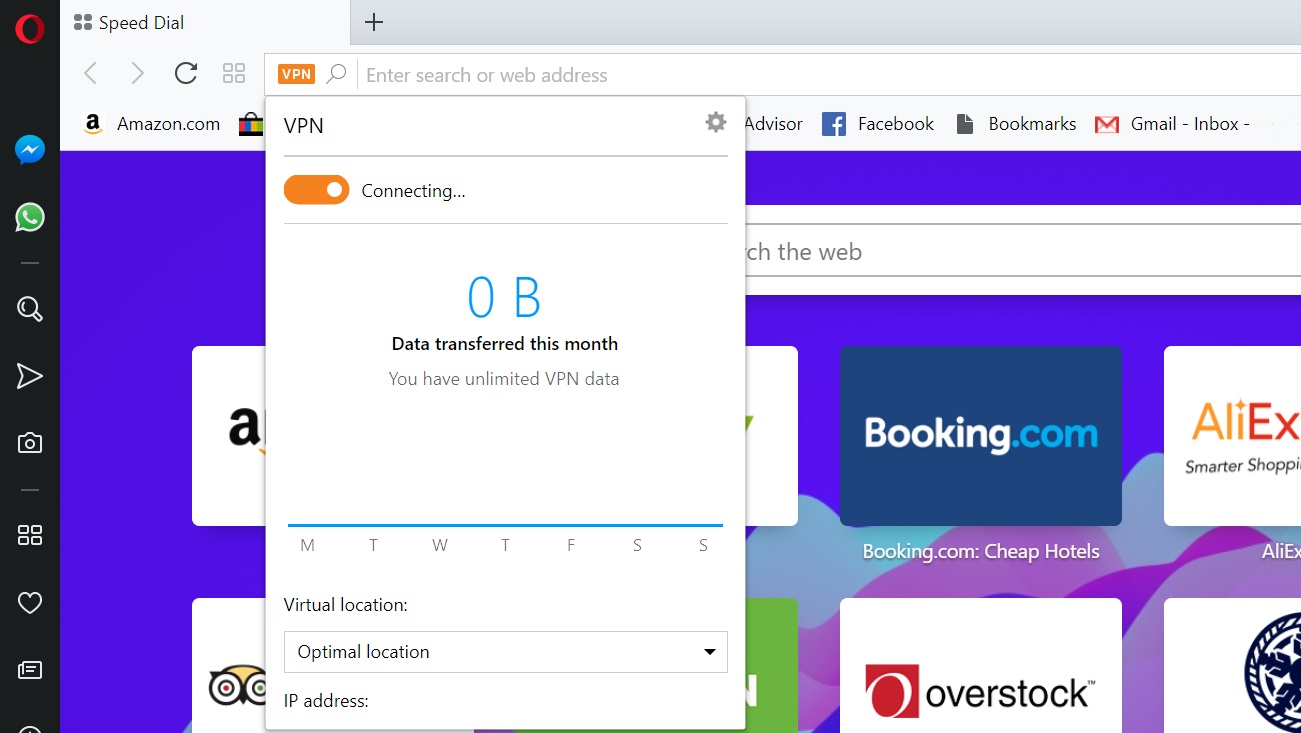
Task: Open Facebook Messenger in the sidebar
Action: pos(30,150)
